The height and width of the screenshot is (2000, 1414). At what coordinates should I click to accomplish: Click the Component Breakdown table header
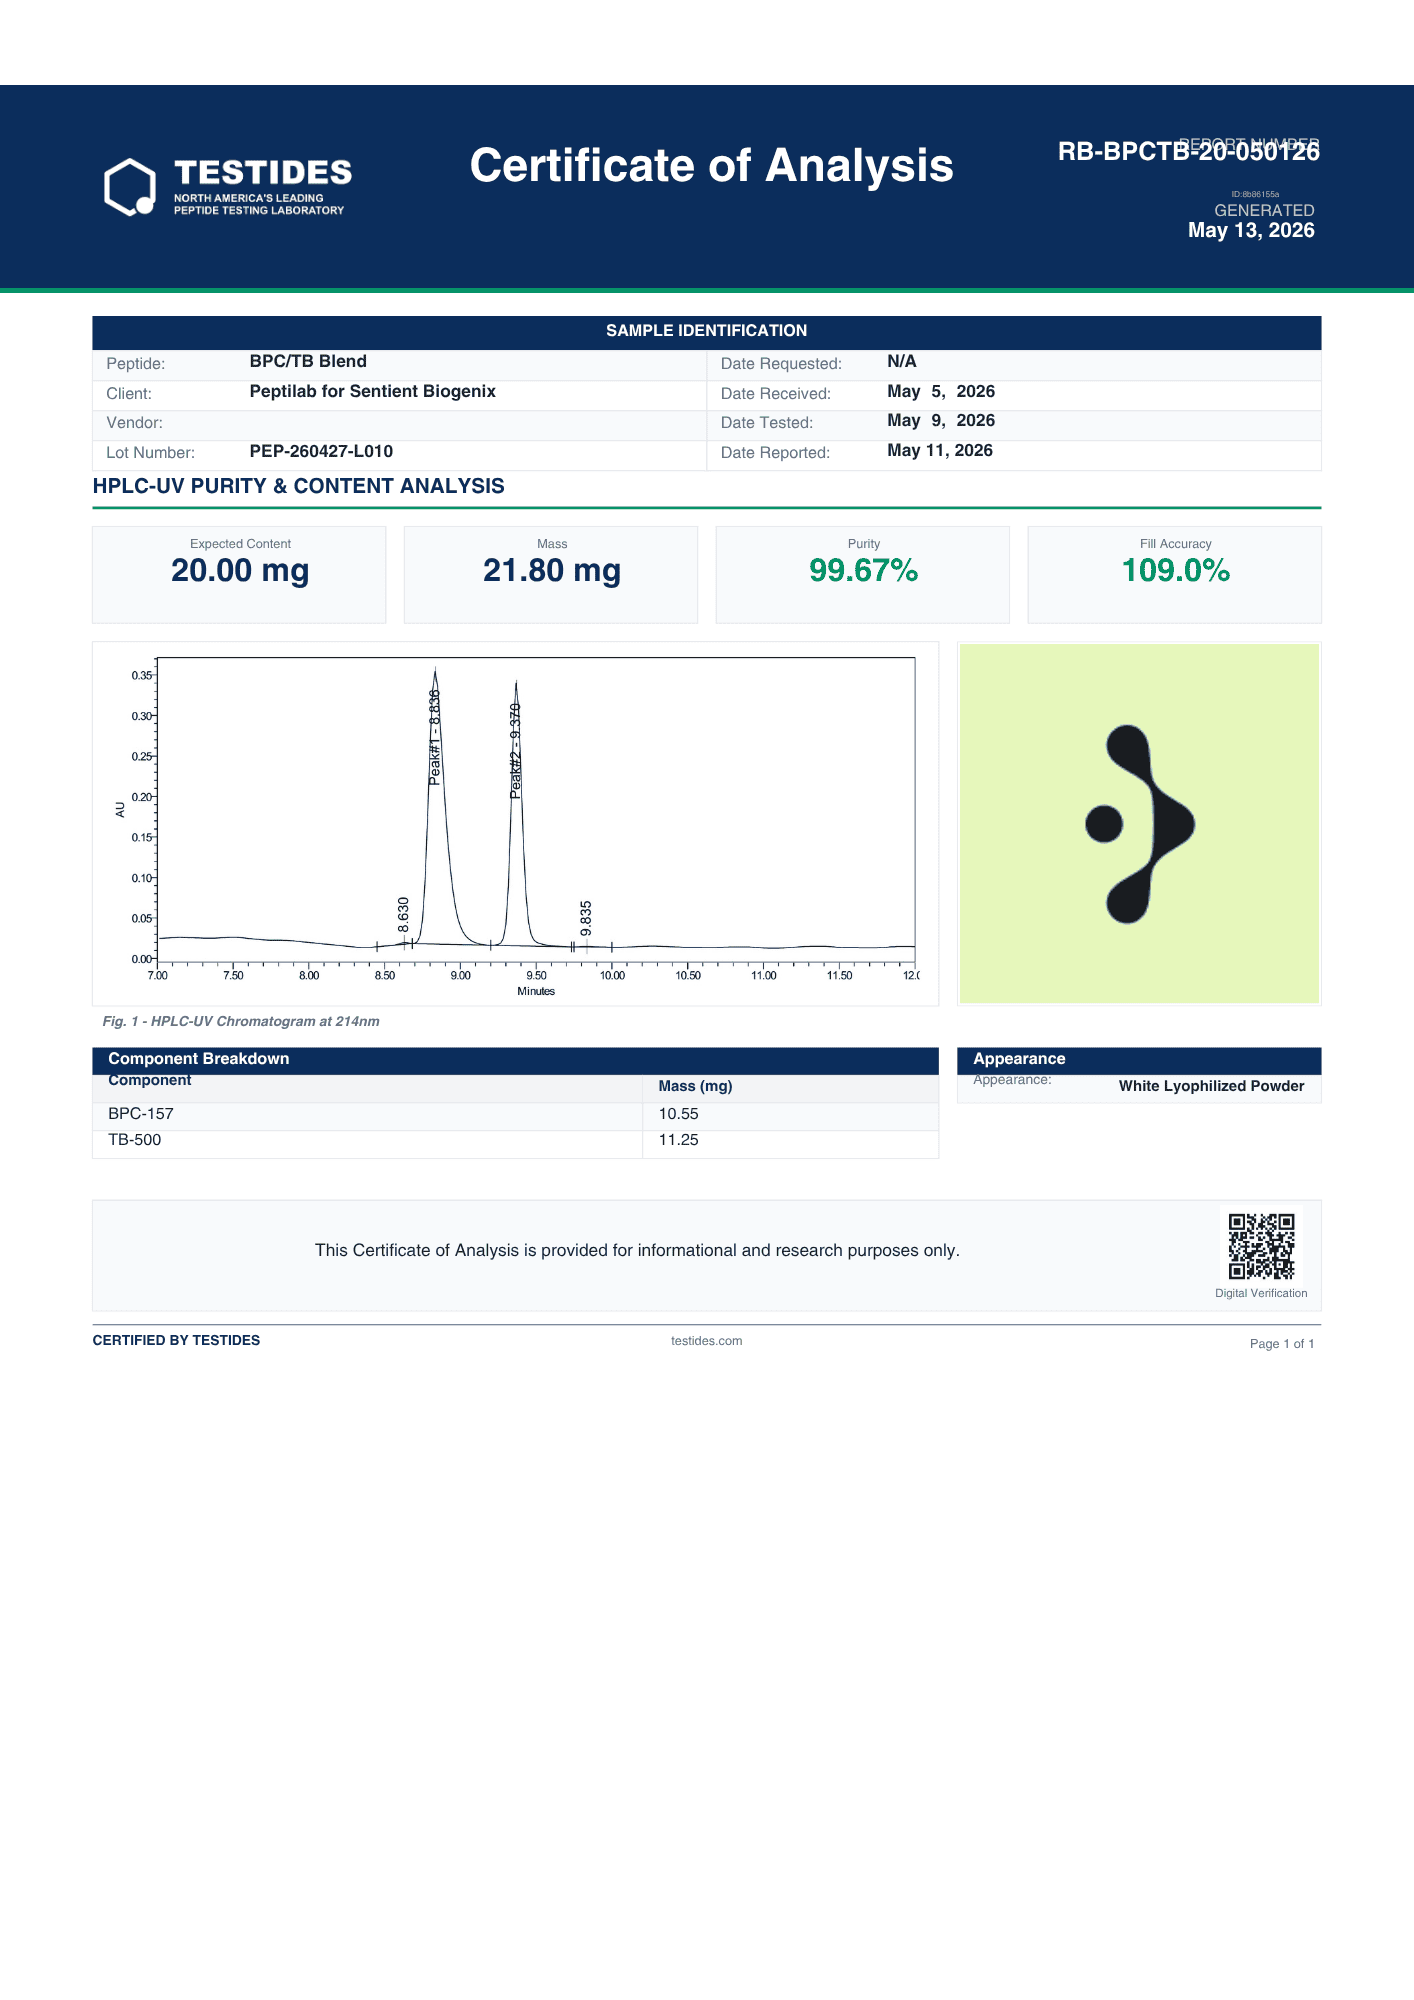tap(516, 1060)
